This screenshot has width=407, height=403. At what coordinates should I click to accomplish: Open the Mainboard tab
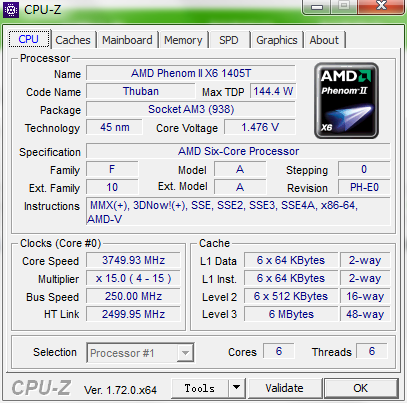click(127, 40)
